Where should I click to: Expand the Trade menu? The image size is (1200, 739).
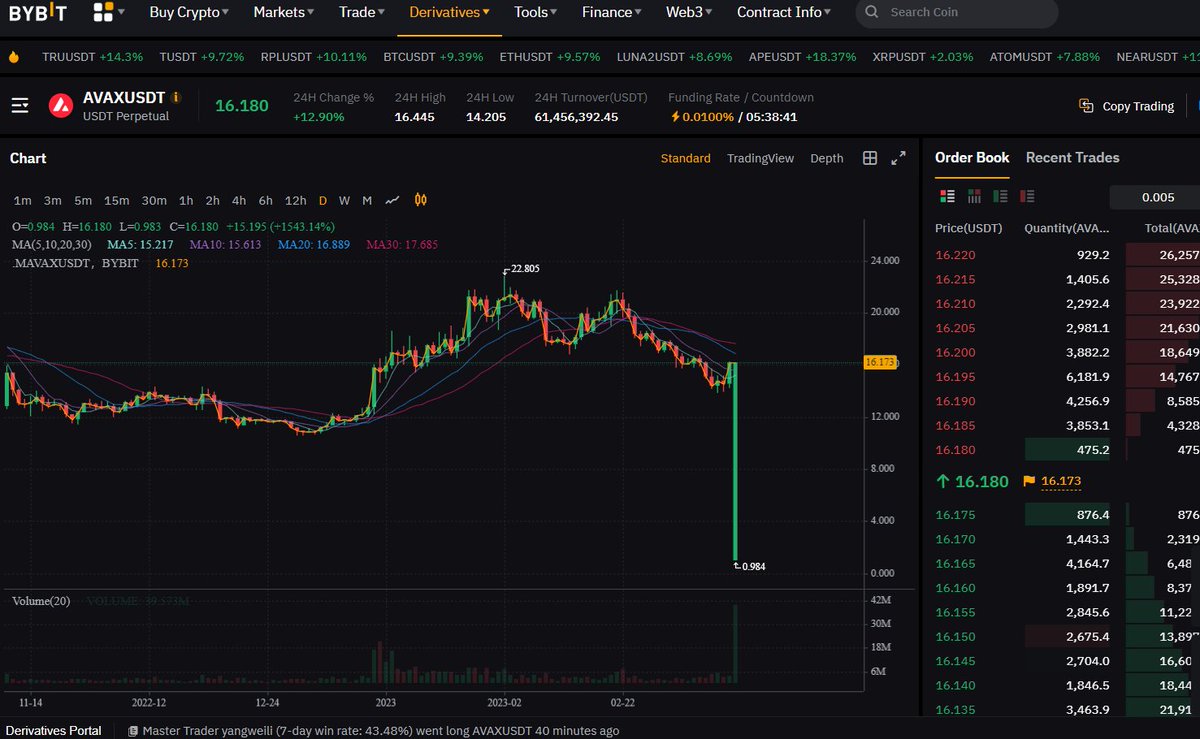[362, 12]
